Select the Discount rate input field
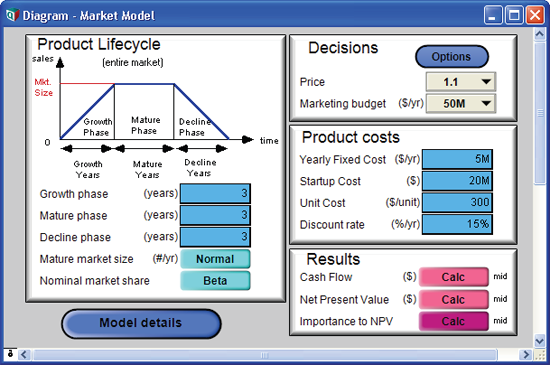The height and width of the screenshot is (365, 550). tap(457, 224)
